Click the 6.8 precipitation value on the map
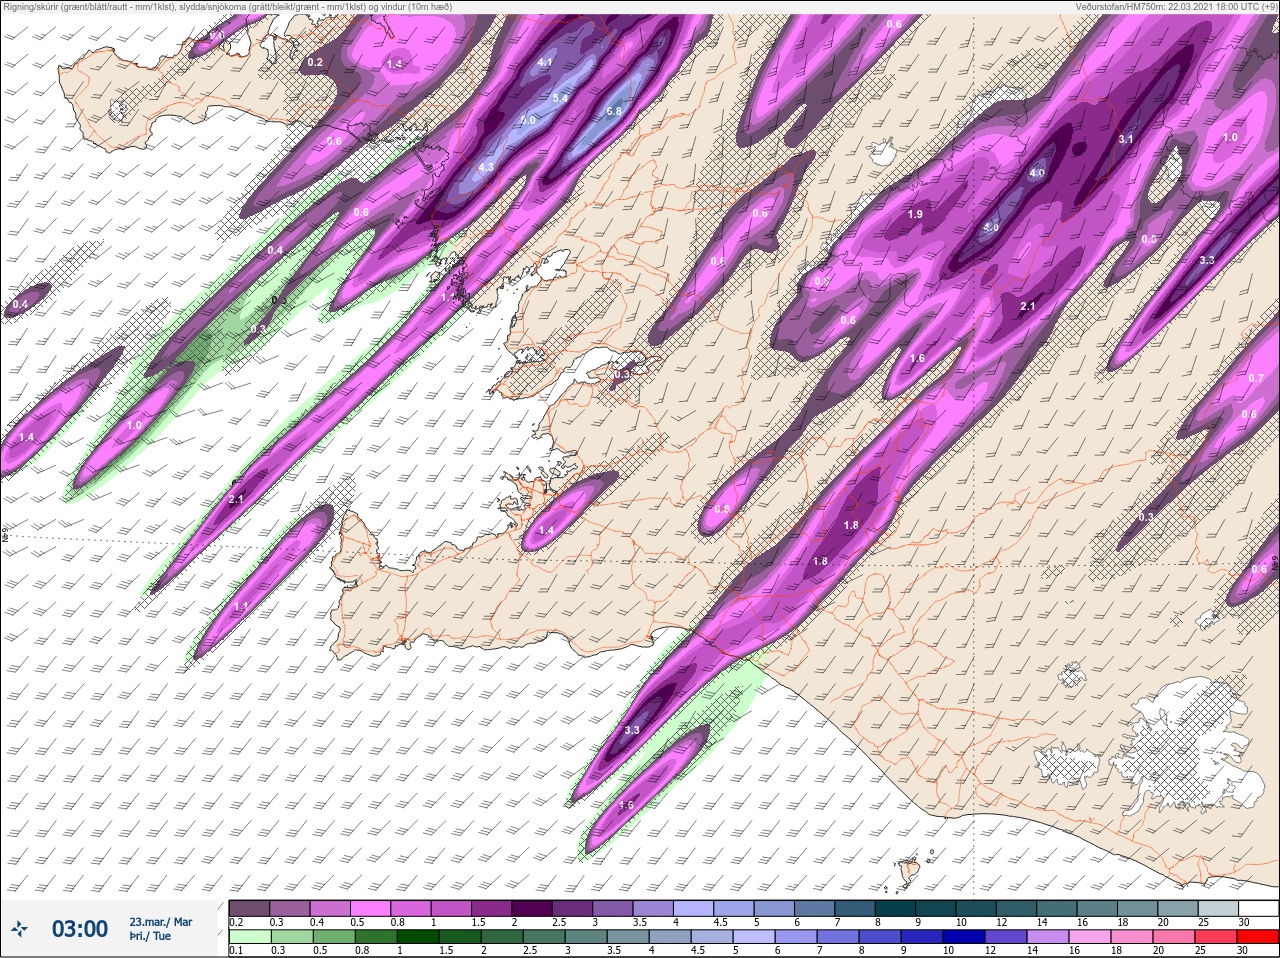 click(614, 111)
